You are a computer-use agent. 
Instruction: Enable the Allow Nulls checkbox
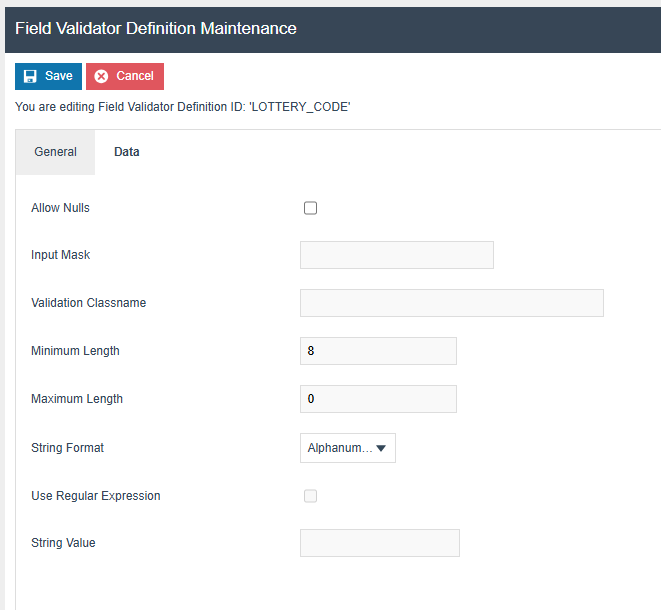pyautogui.click(x=310, y=208)
